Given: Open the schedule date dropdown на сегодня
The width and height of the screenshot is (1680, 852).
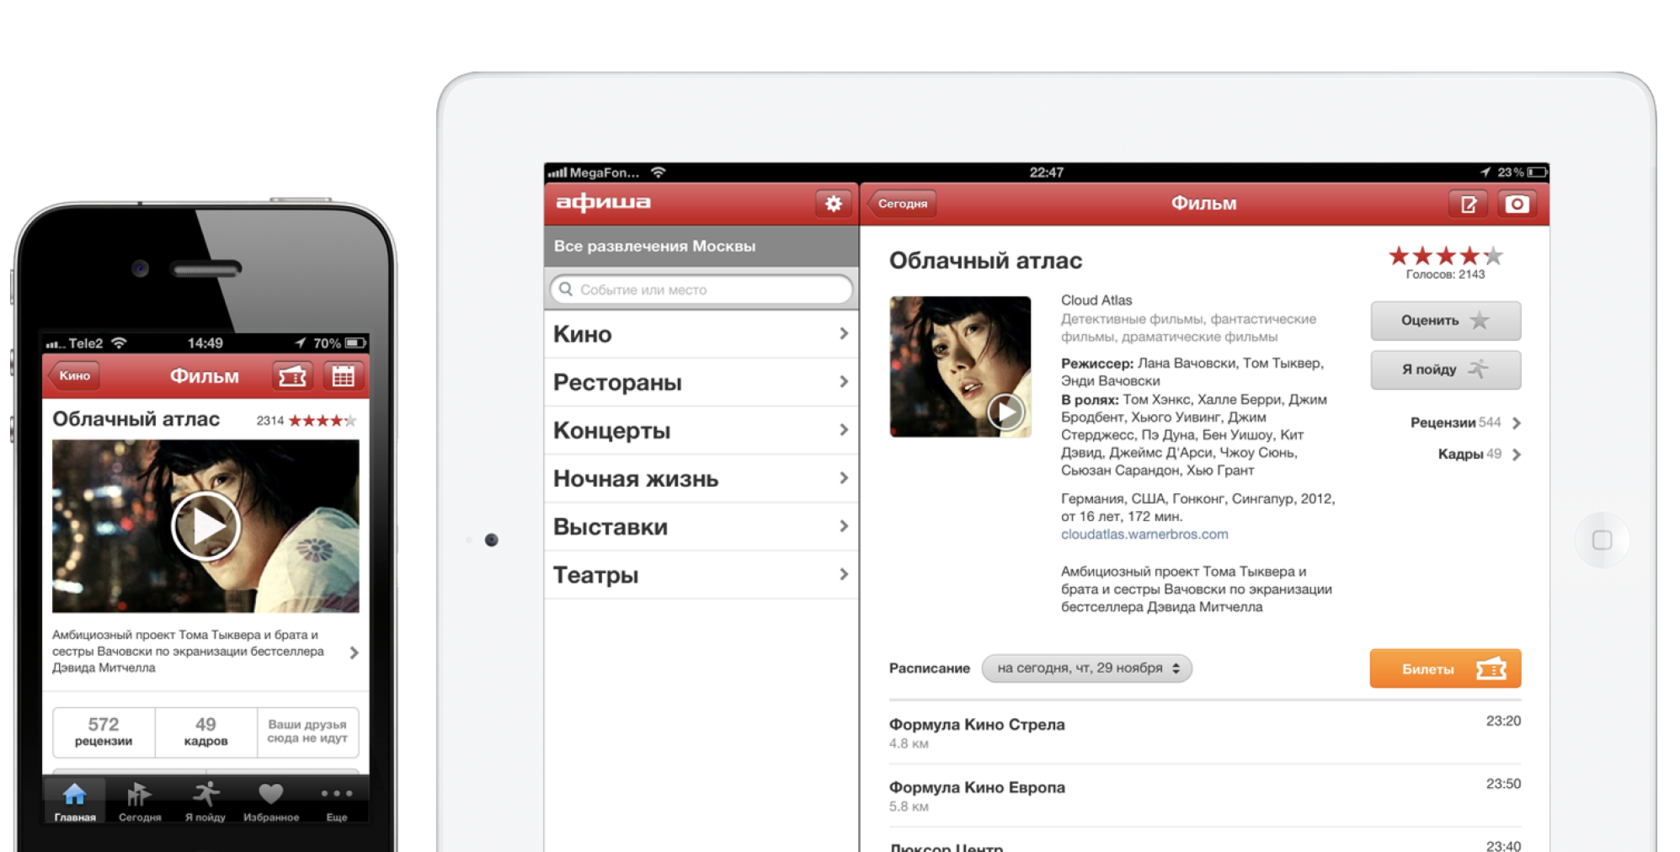Looking at the screenshot, I should coord(1087,668).
